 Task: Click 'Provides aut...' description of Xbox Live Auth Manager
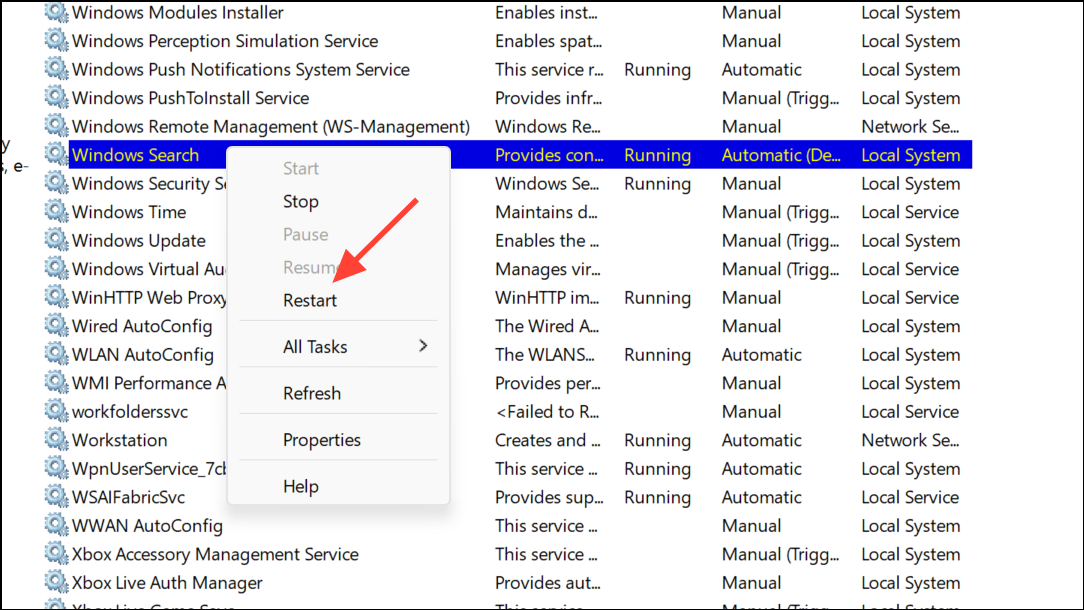[548, 583]
